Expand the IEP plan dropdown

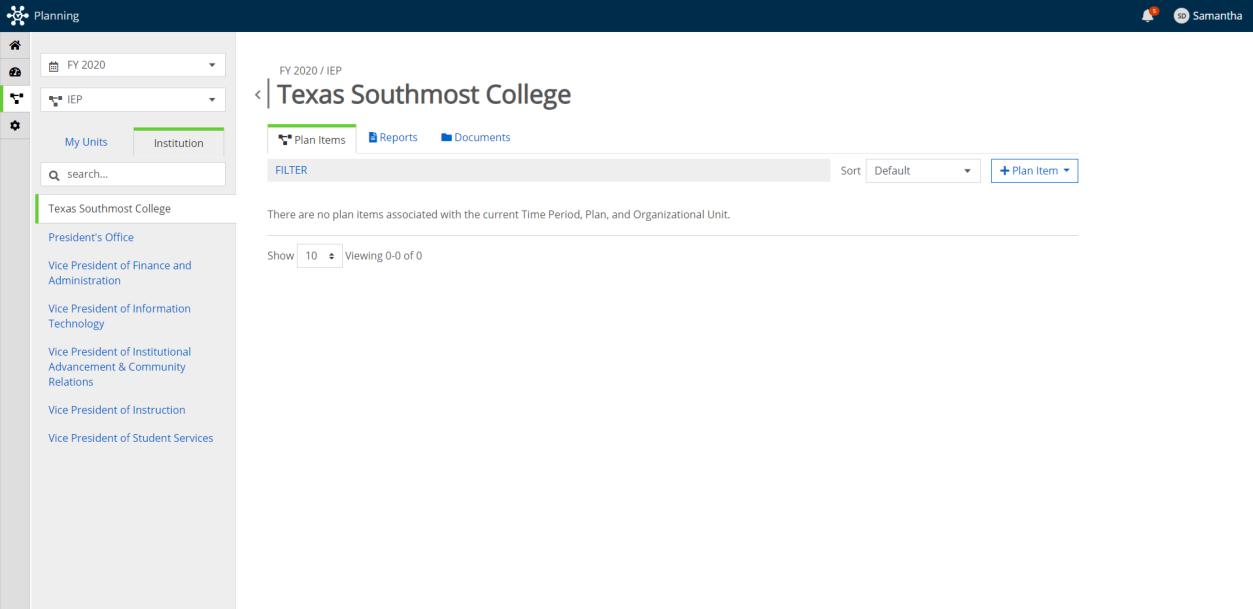pos(133,99)
